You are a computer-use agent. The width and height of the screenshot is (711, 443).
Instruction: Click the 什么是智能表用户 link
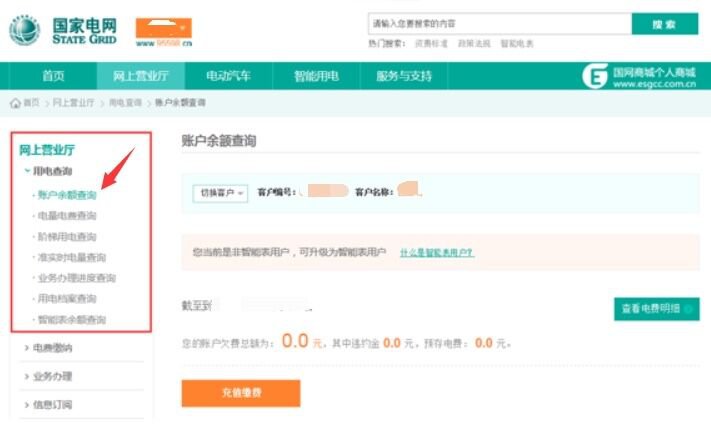point(436,252)
